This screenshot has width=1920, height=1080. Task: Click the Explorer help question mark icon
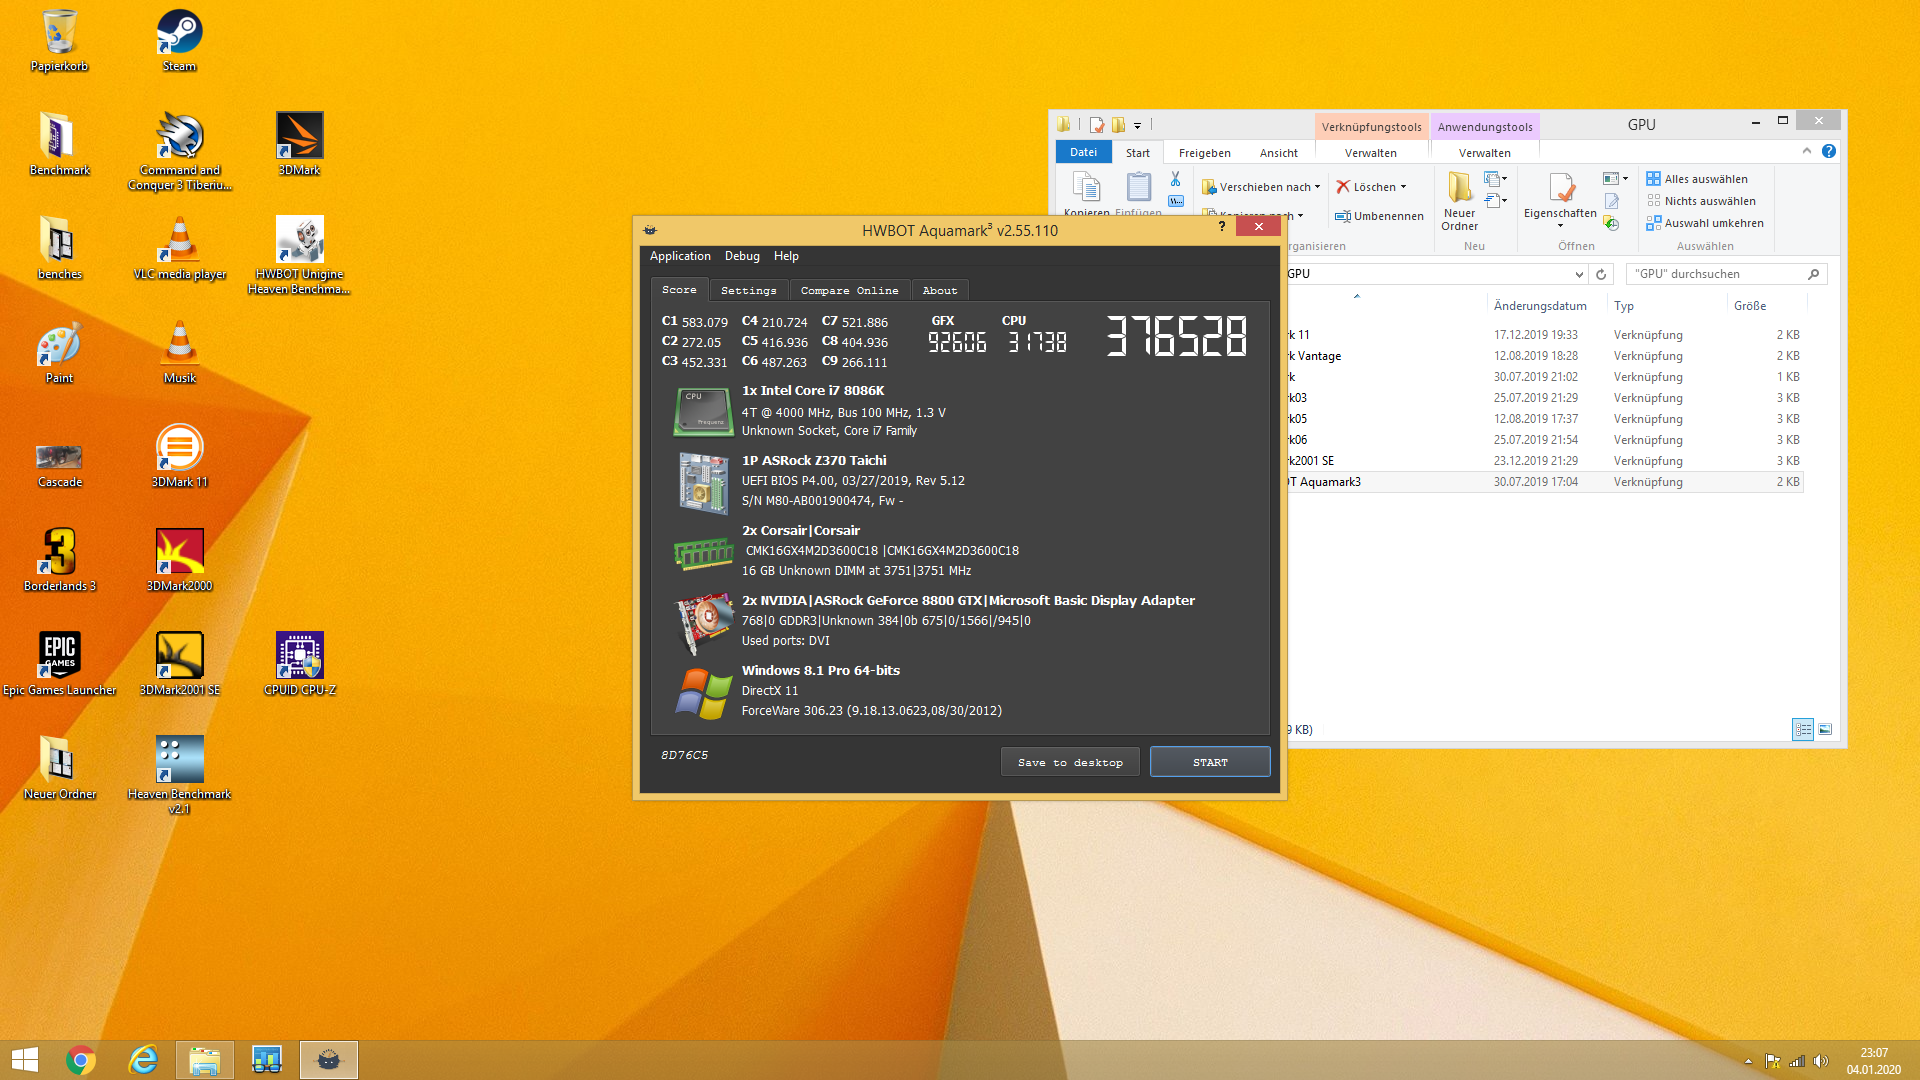tap(1829, 151)
